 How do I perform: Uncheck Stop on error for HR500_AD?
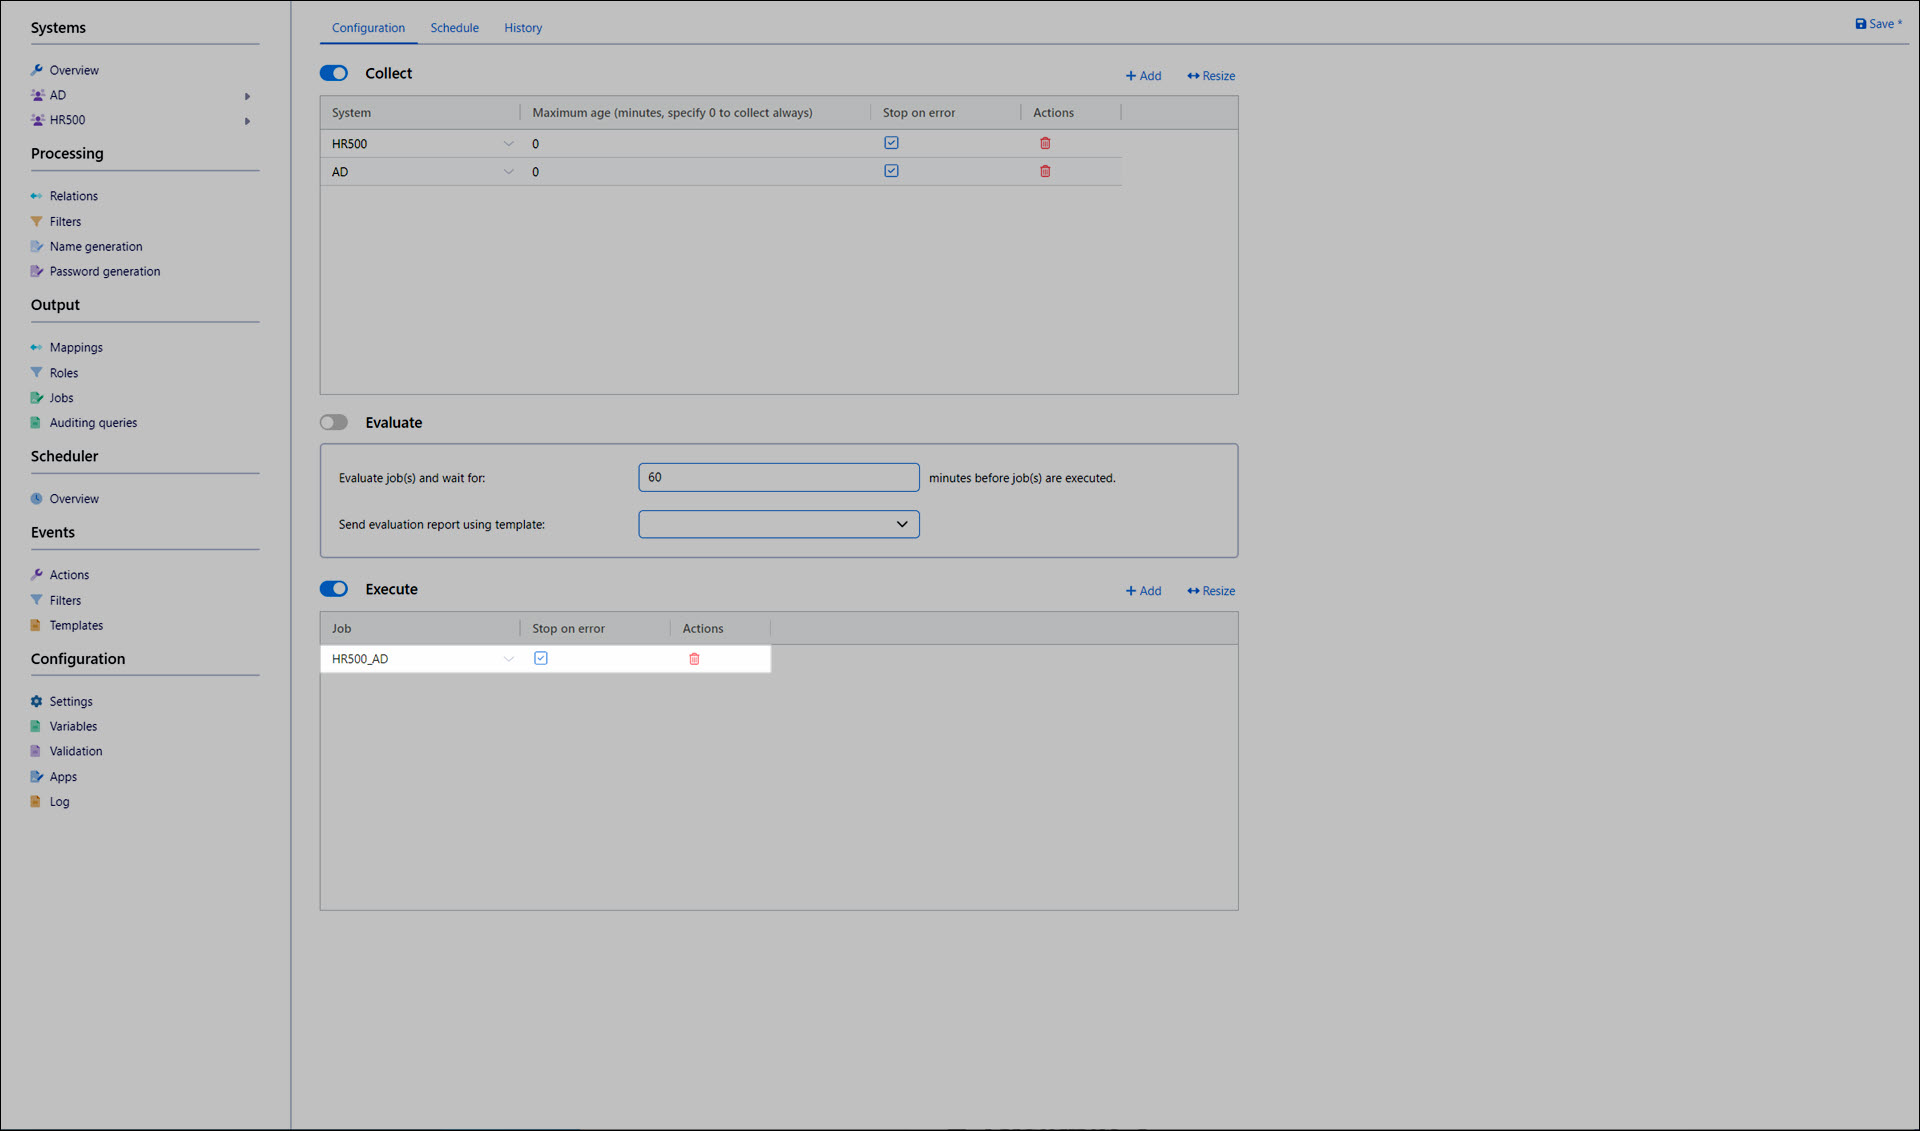click(541, 658)
